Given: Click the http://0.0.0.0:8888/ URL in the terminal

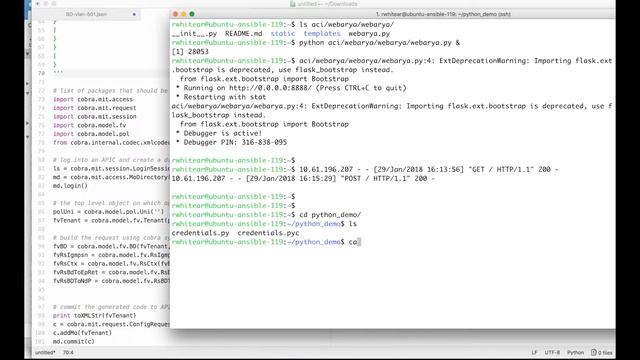Looking at the screenshot, I should pyautogui.click(x=271, y=88).
